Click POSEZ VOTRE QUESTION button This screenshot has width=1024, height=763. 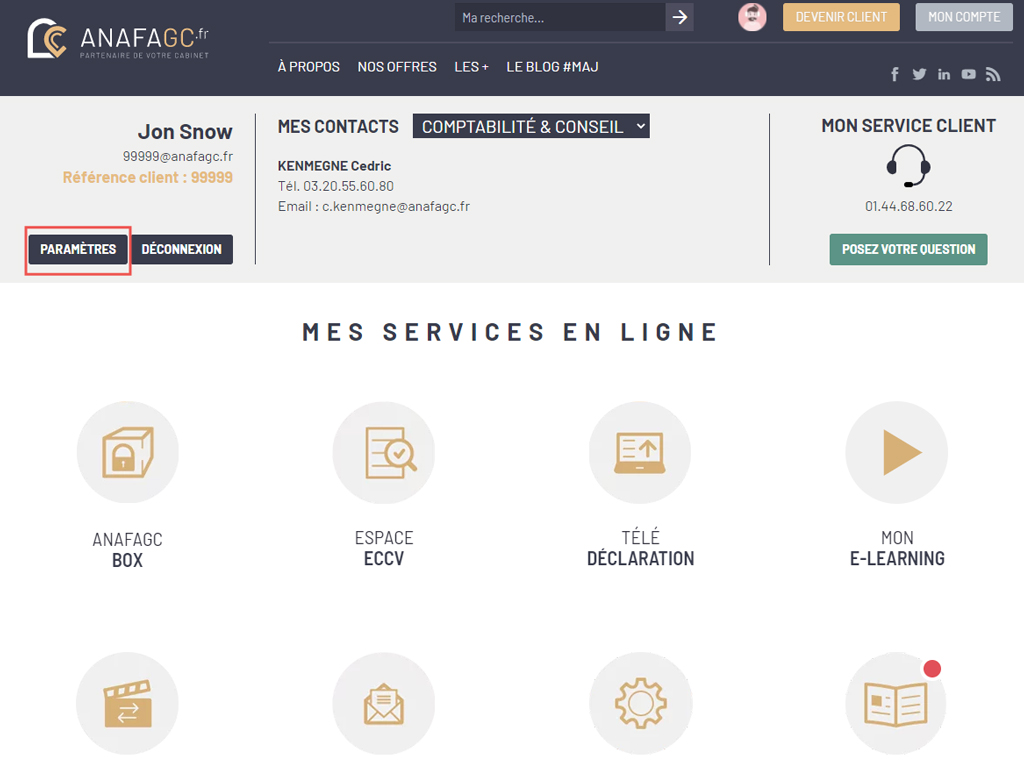(908, 250)
